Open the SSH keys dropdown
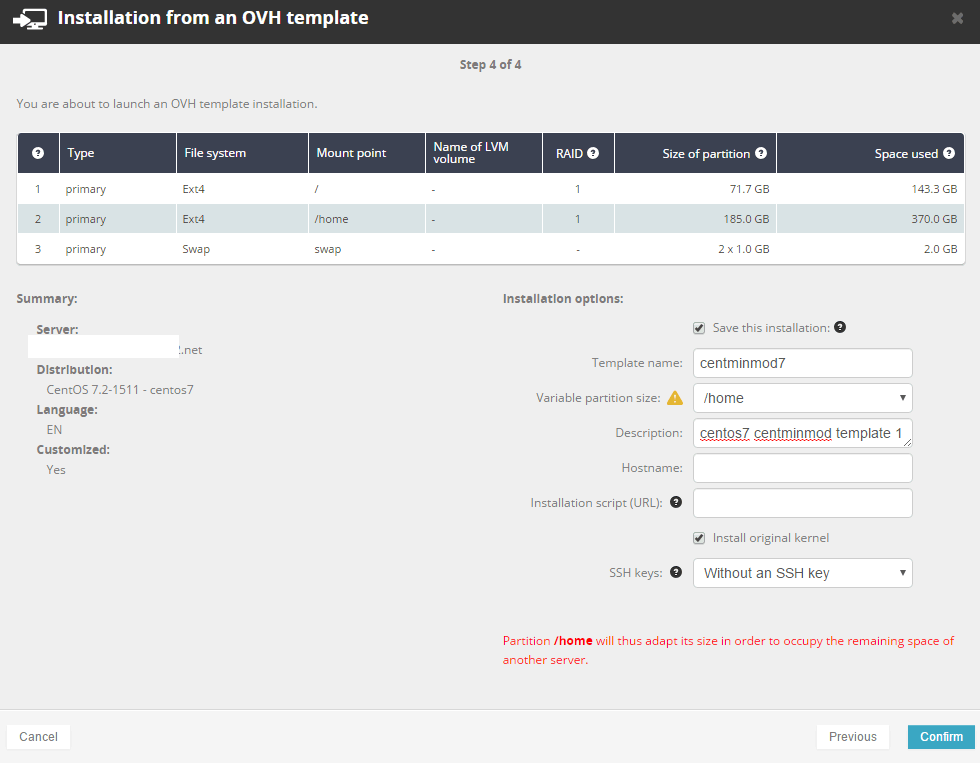Viewport: 980px width, 763px height. (x=802, y=573)
